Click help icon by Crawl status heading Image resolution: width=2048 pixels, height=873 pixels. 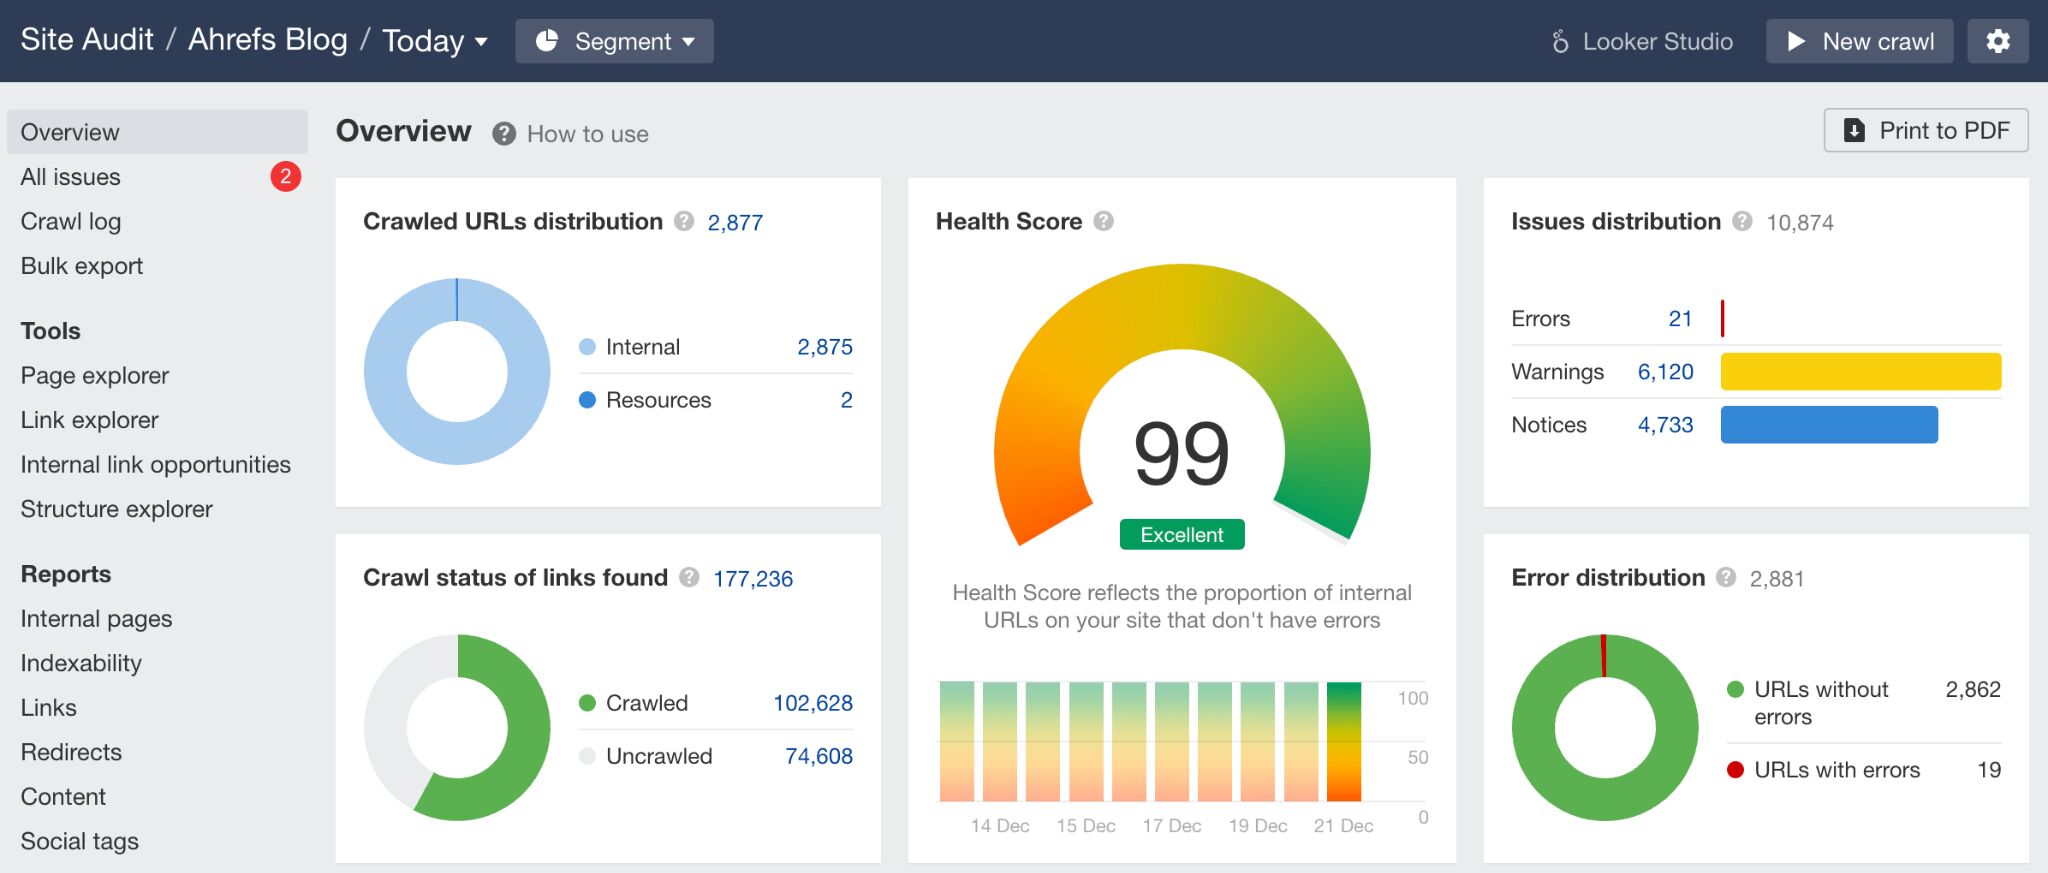point(689,577)
